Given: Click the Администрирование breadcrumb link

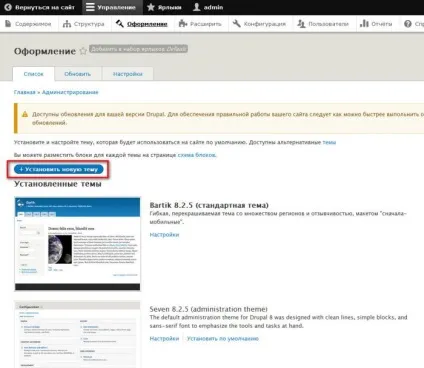Looking at the screenshot, I should 70,92.
